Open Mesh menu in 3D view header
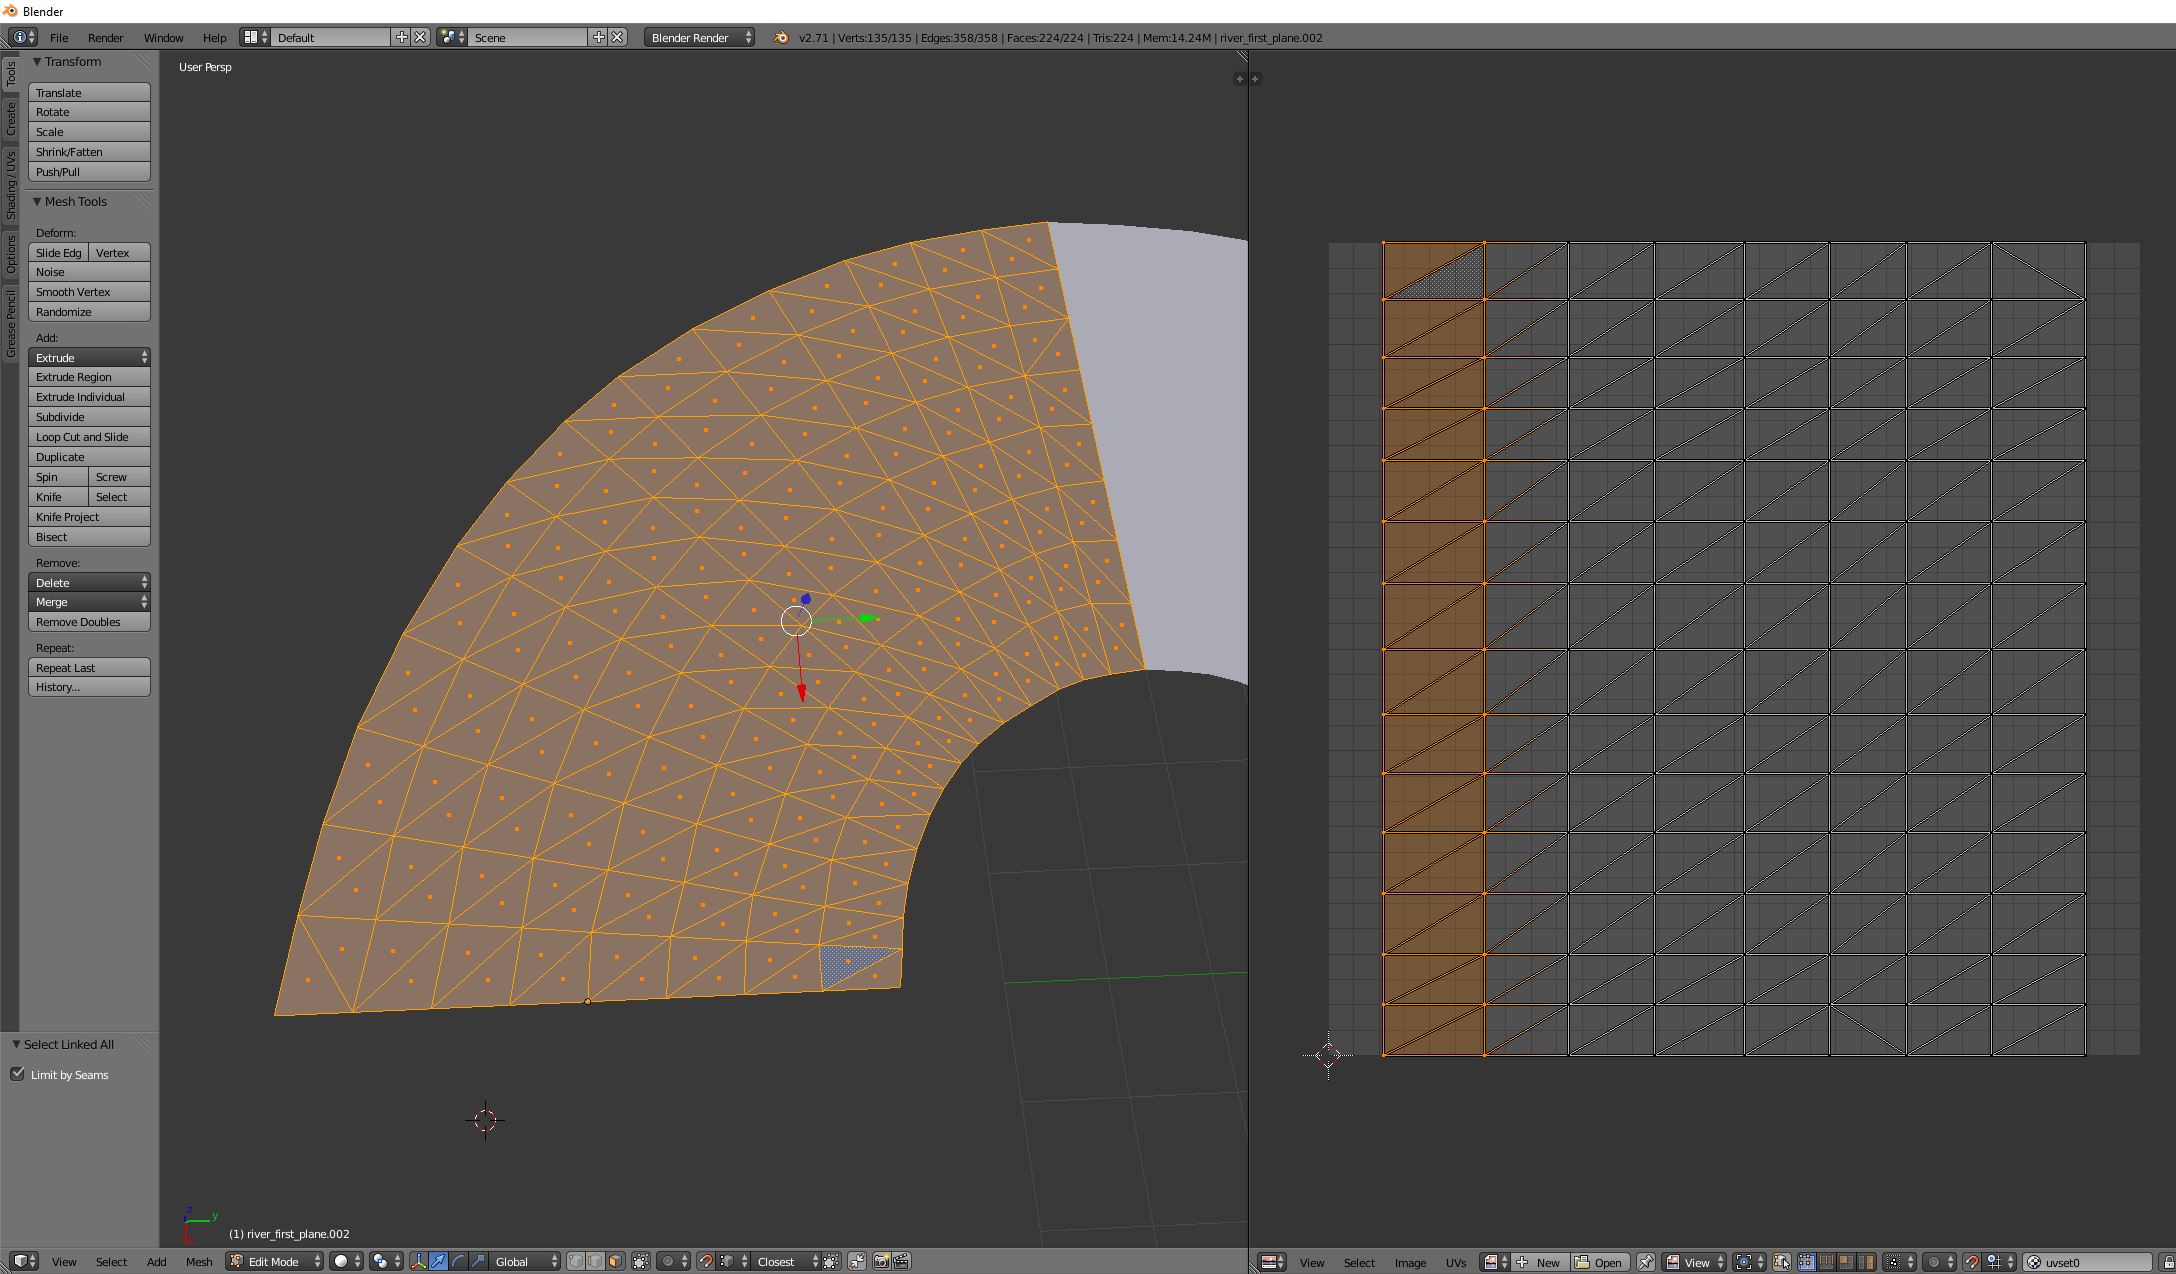Screen dimensions: 2176x1274 pos(199,1262)
